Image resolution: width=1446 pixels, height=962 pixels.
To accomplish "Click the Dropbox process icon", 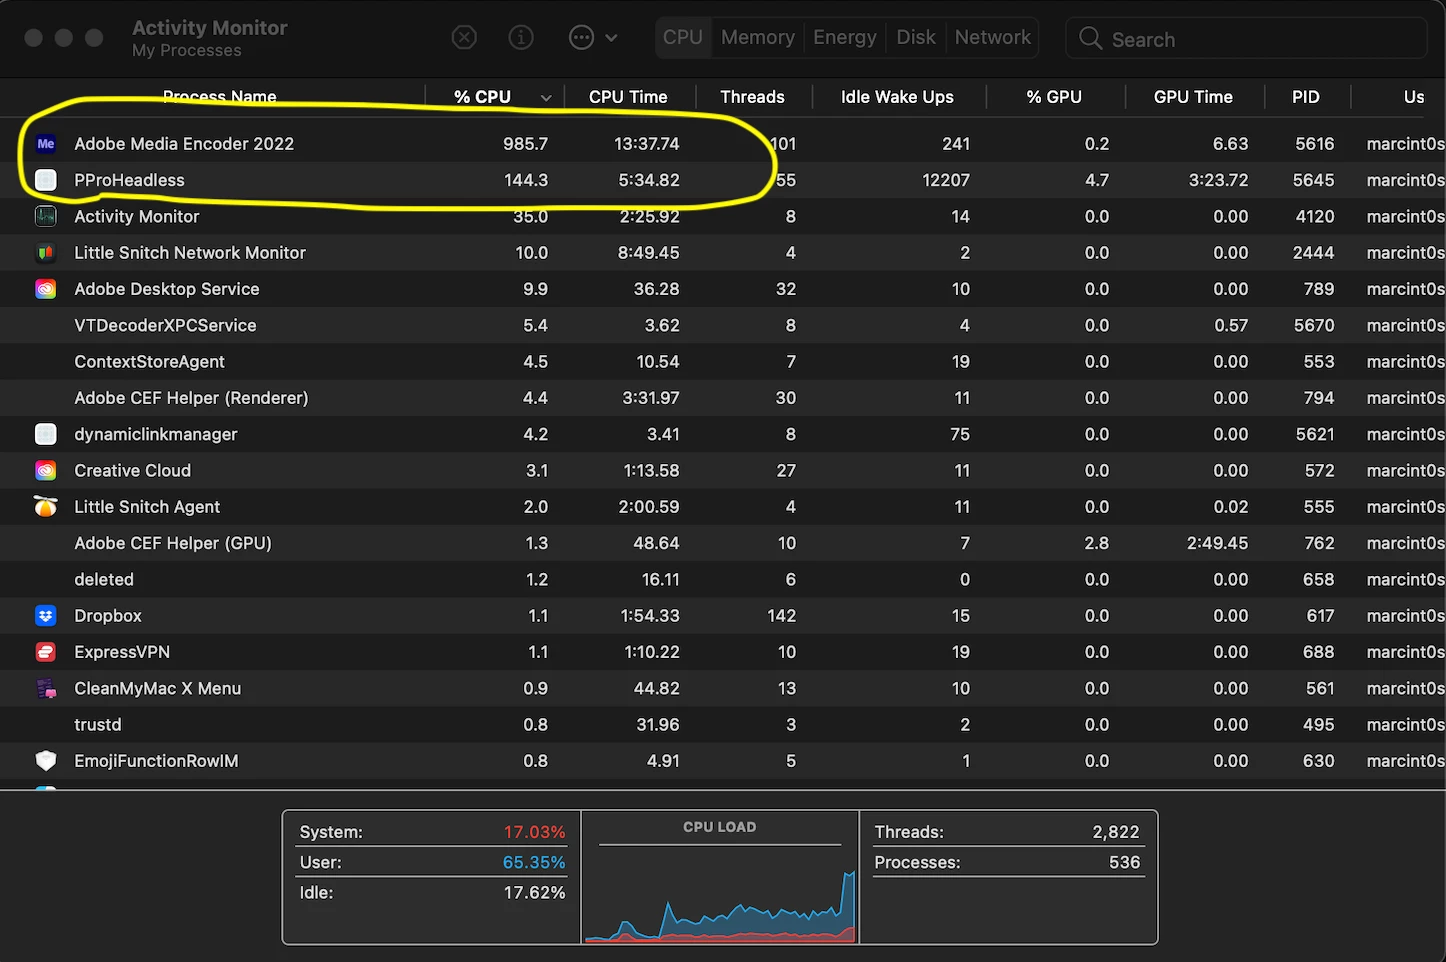I will (46, 616).
